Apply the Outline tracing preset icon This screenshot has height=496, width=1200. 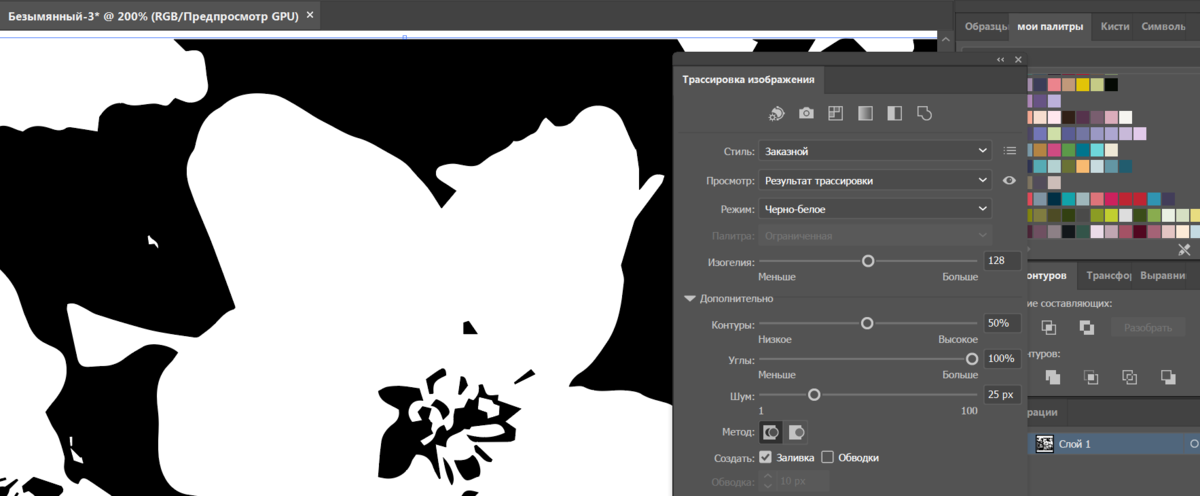(924, 113)
